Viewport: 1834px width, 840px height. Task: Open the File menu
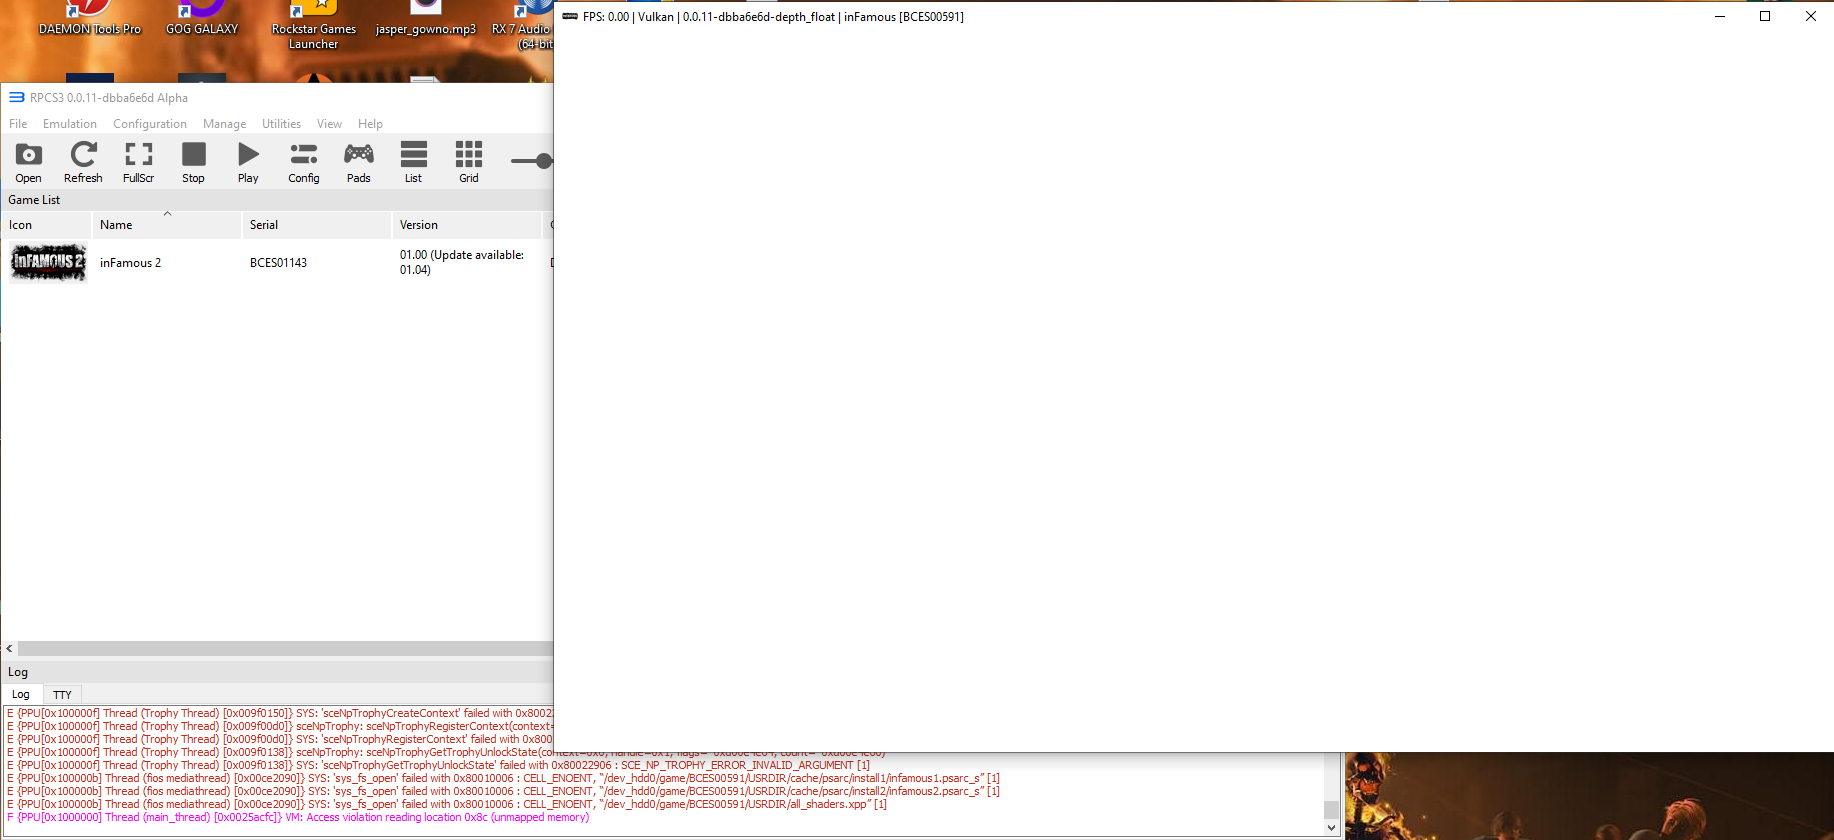coord(18,124)
